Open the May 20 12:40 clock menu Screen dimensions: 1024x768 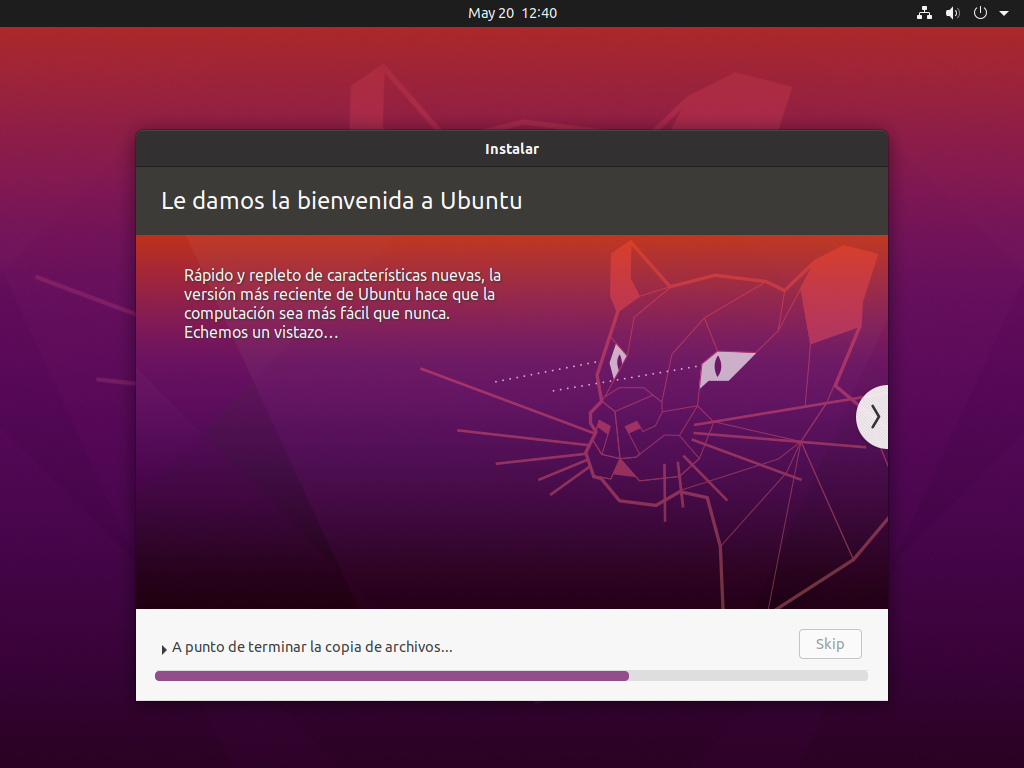coord(512,13)
